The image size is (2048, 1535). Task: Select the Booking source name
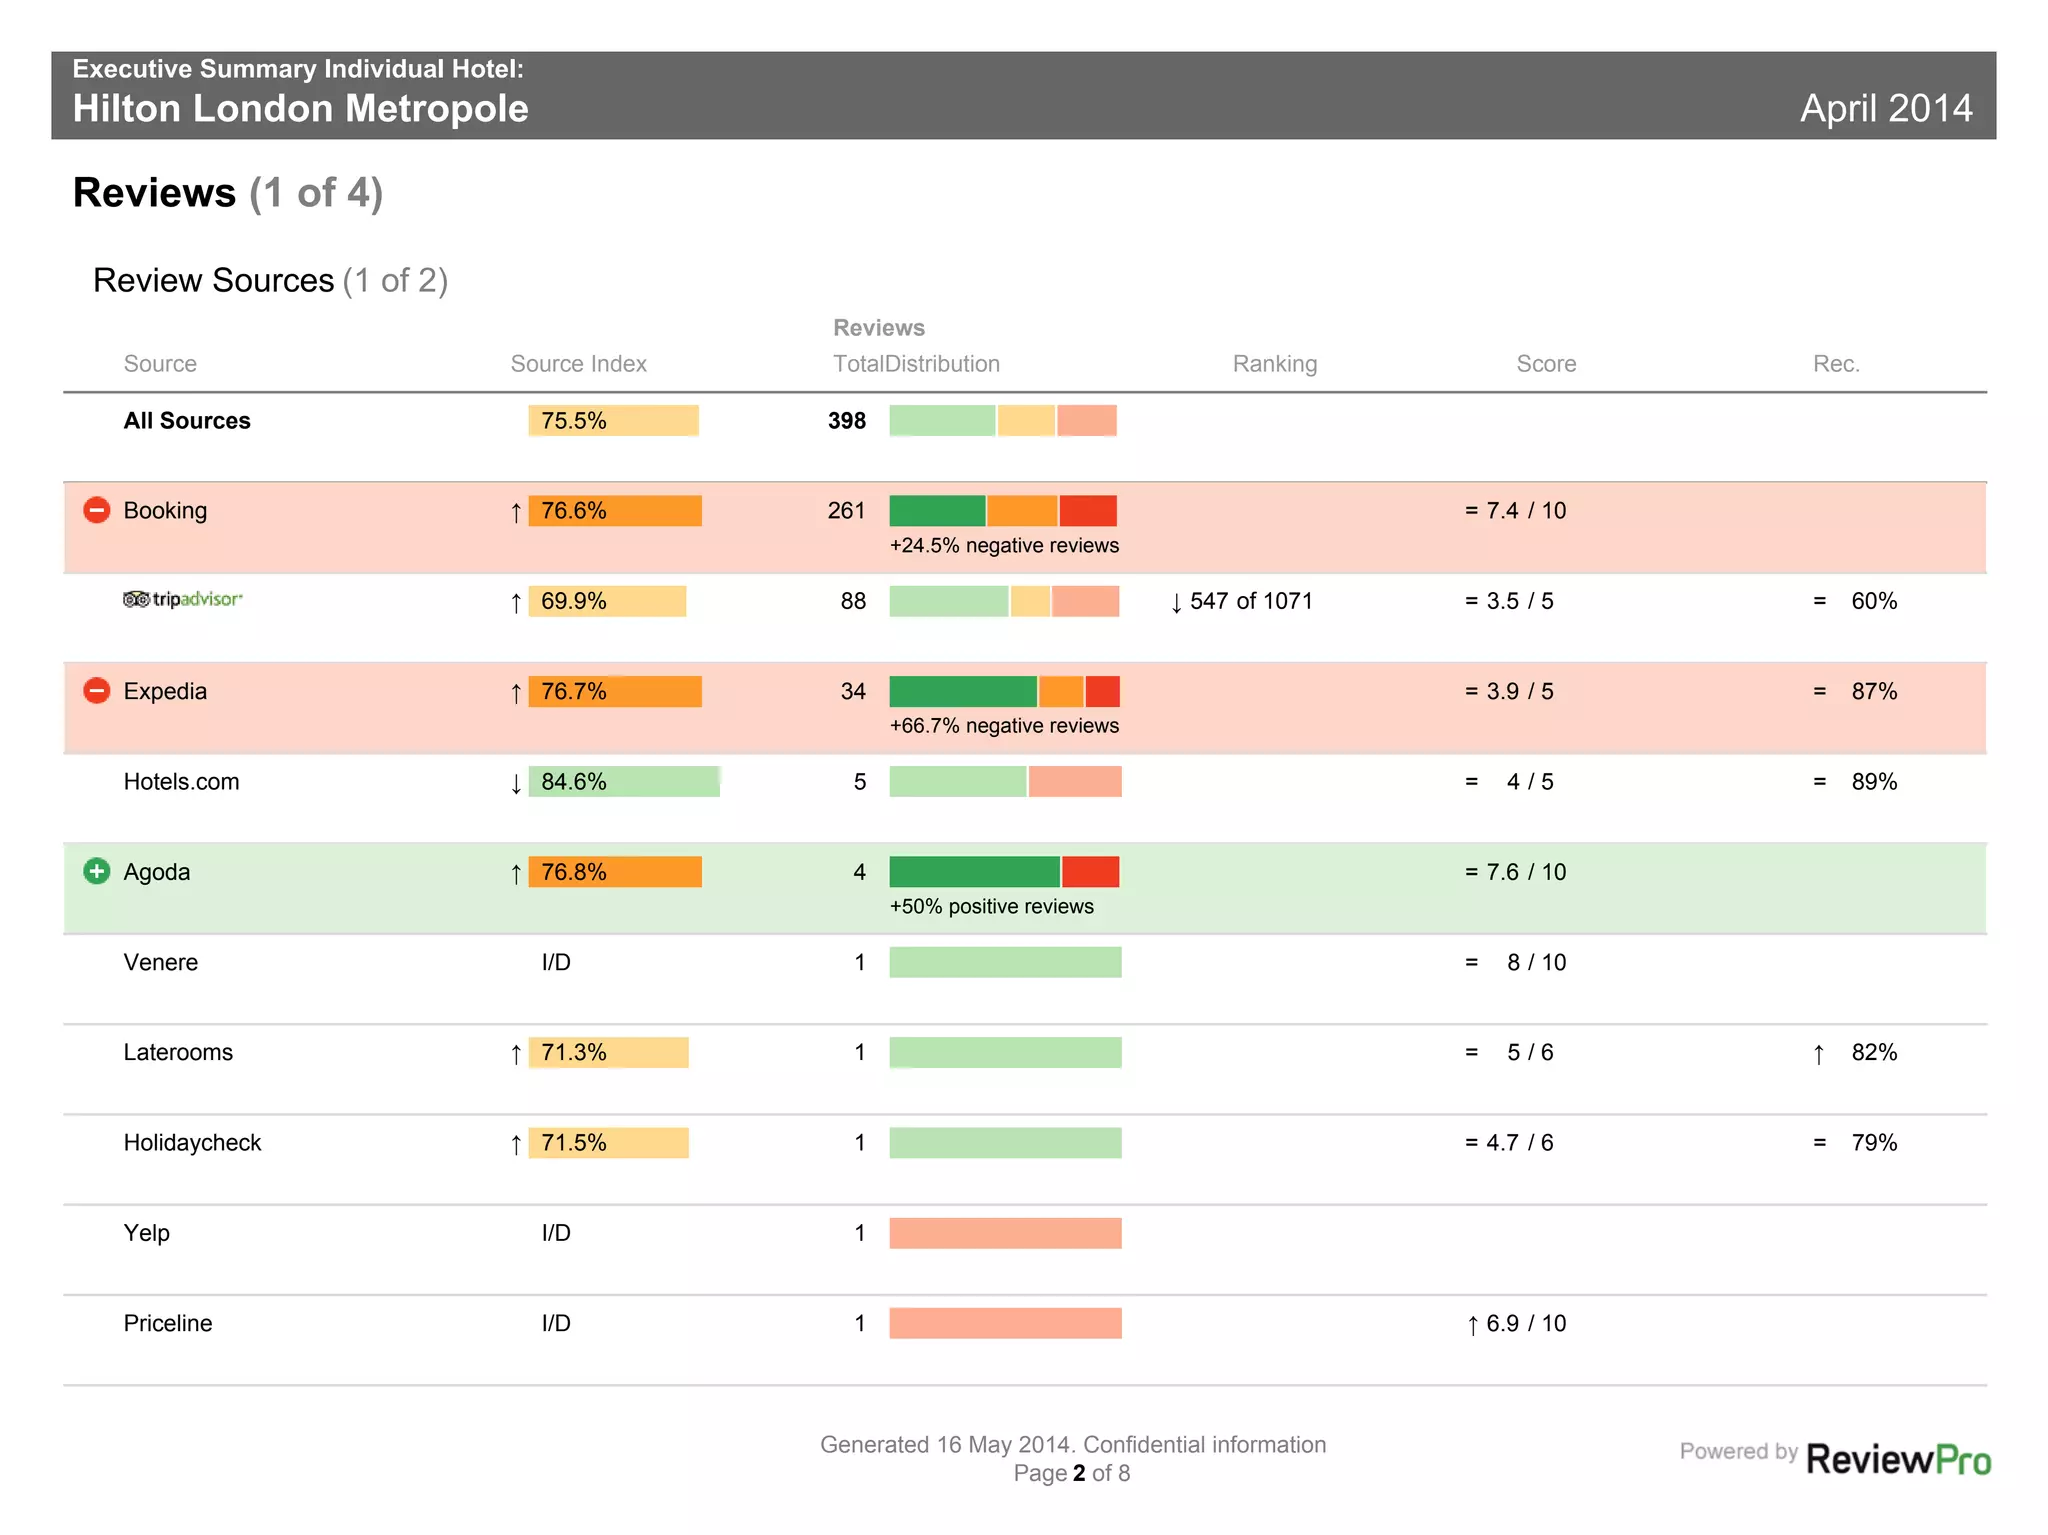pyautogui.click(x=165, y=511)
